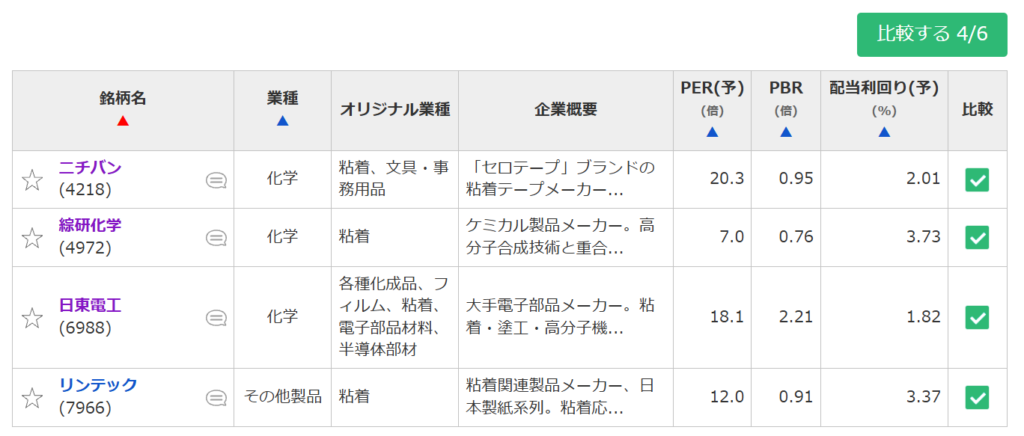The width and height of the screenshot is (1024, 436).
Task: Toggle compare checkbox for 日東電工
Action: (x=977, y=317)
